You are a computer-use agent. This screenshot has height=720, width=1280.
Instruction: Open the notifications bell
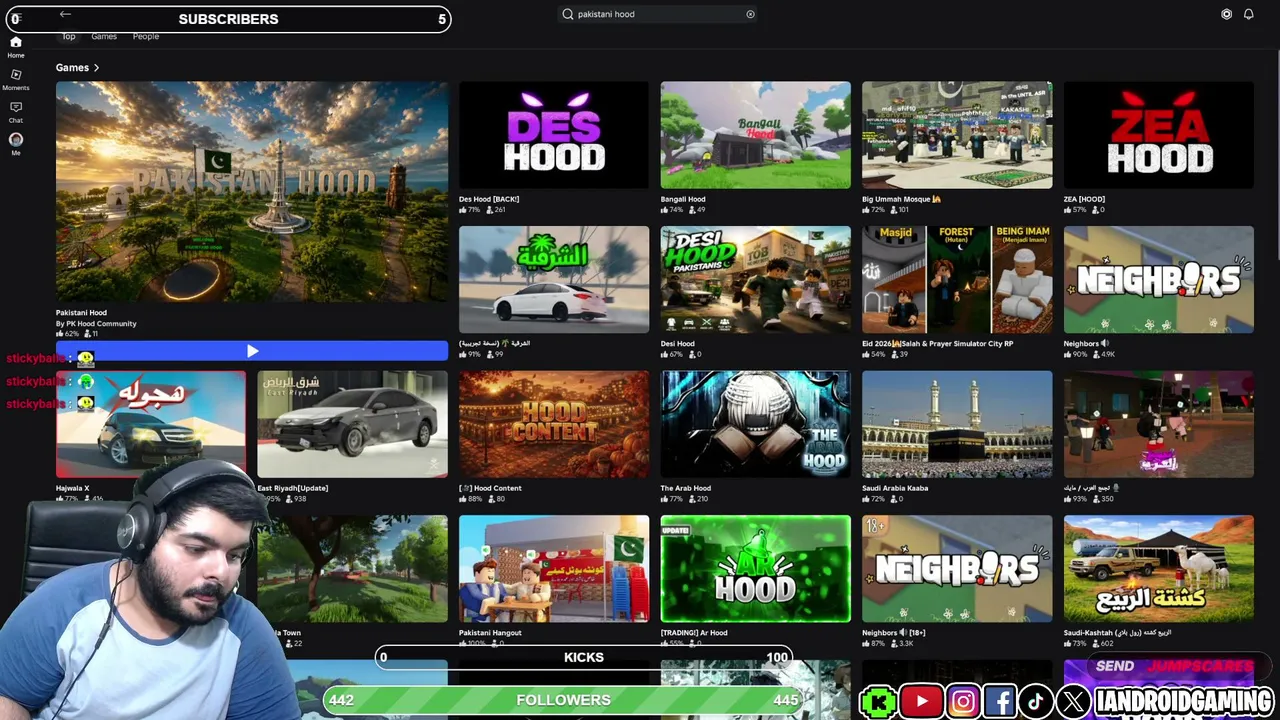pyautogui.click(x=1248, y=14)
